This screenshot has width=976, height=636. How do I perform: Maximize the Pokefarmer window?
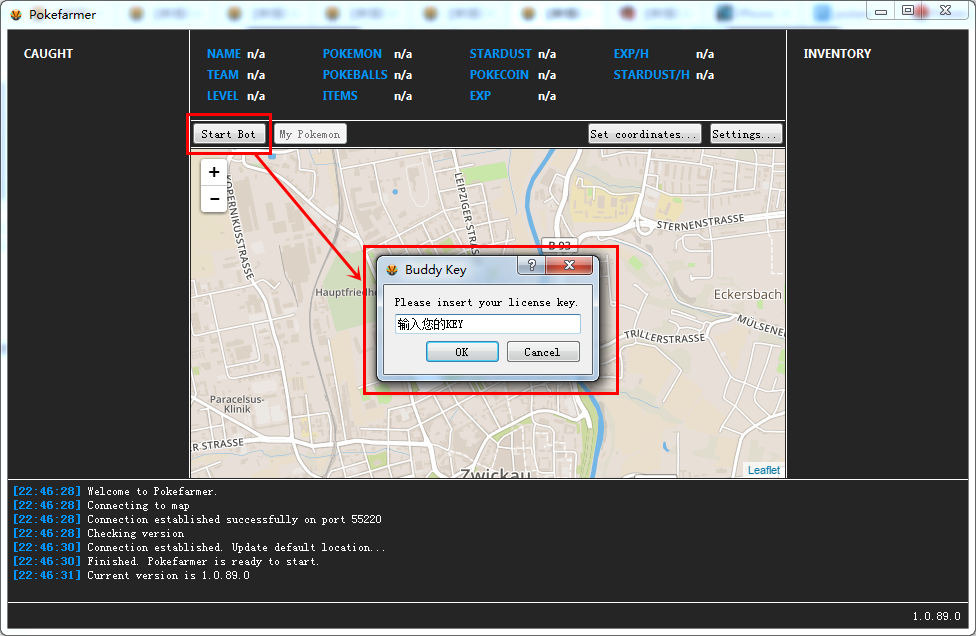908,10
